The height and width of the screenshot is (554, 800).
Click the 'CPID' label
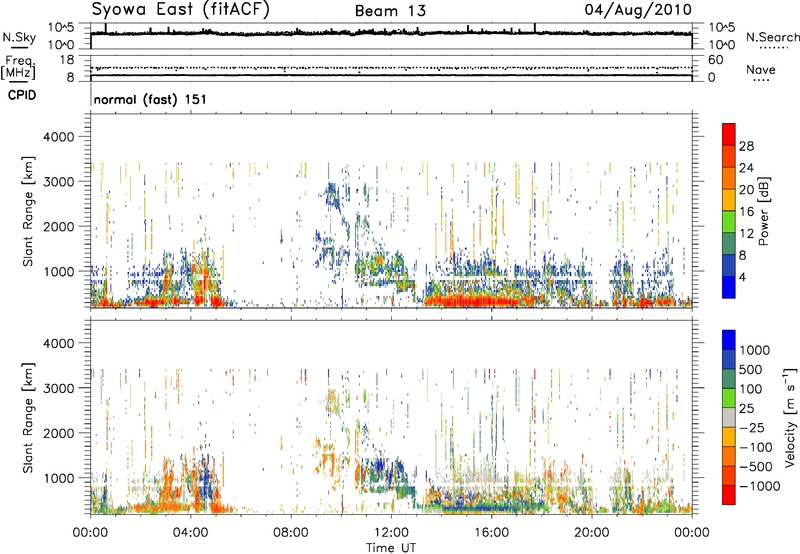(x=22, y=95)
